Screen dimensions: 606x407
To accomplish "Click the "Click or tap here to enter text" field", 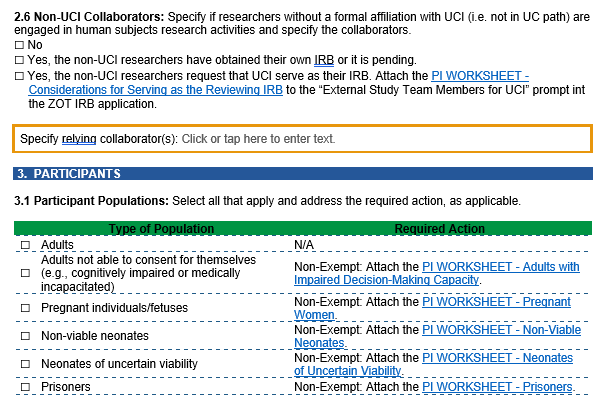I will (258, 139).
